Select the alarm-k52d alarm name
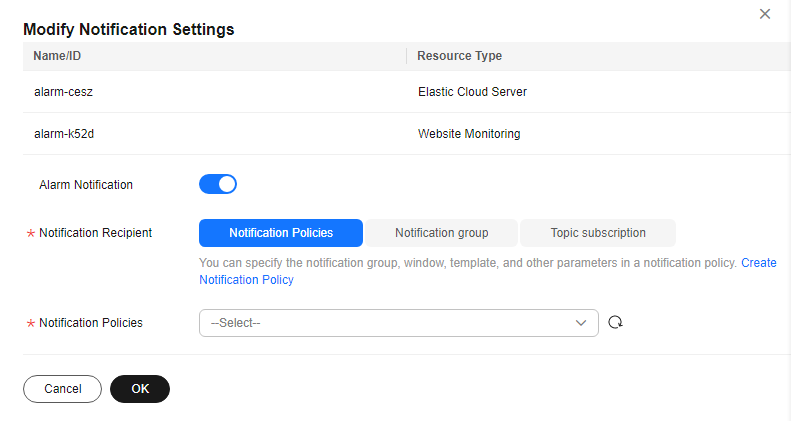This screenshot has height=421, width=794. 64,134
